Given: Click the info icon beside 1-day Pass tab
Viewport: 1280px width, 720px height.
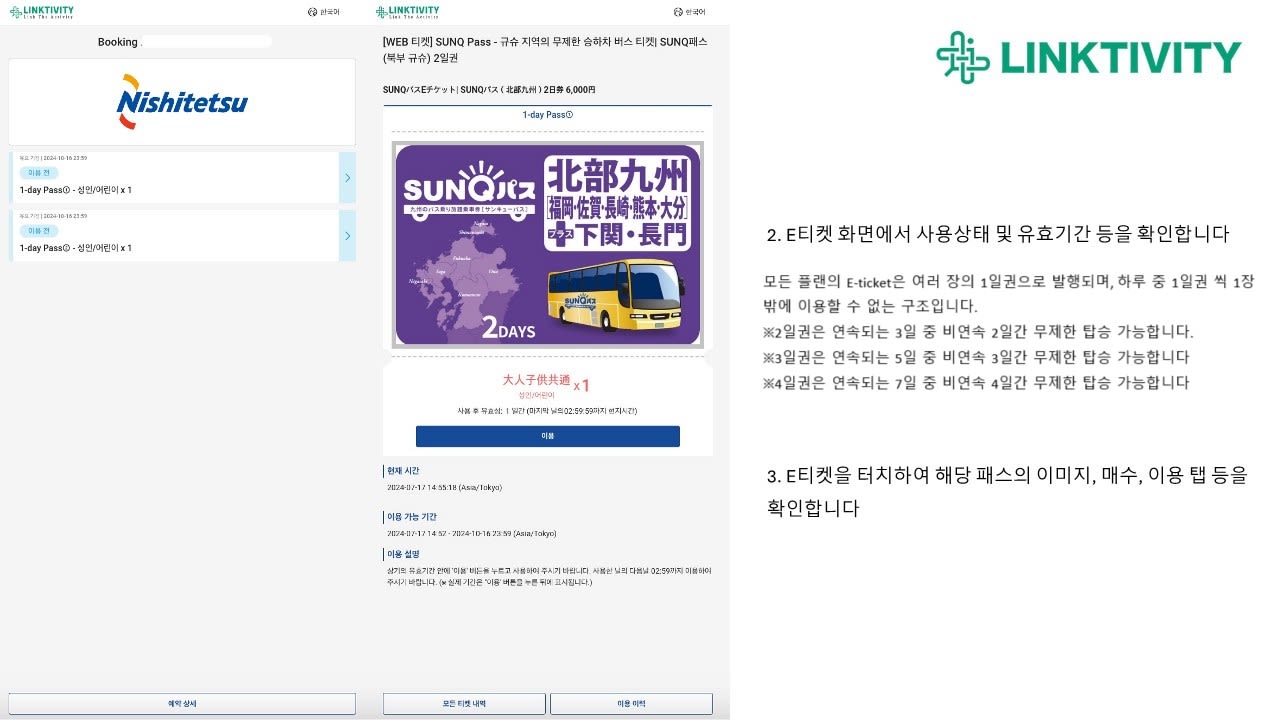Looking at the screenshot, I should 570,115.
